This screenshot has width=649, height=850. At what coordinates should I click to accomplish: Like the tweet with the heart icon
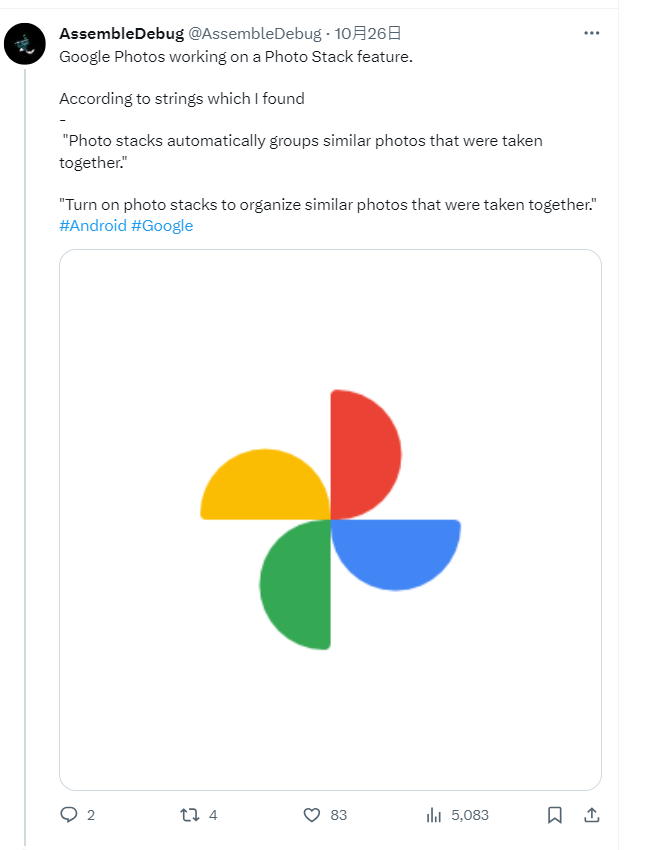coord(312,815)
